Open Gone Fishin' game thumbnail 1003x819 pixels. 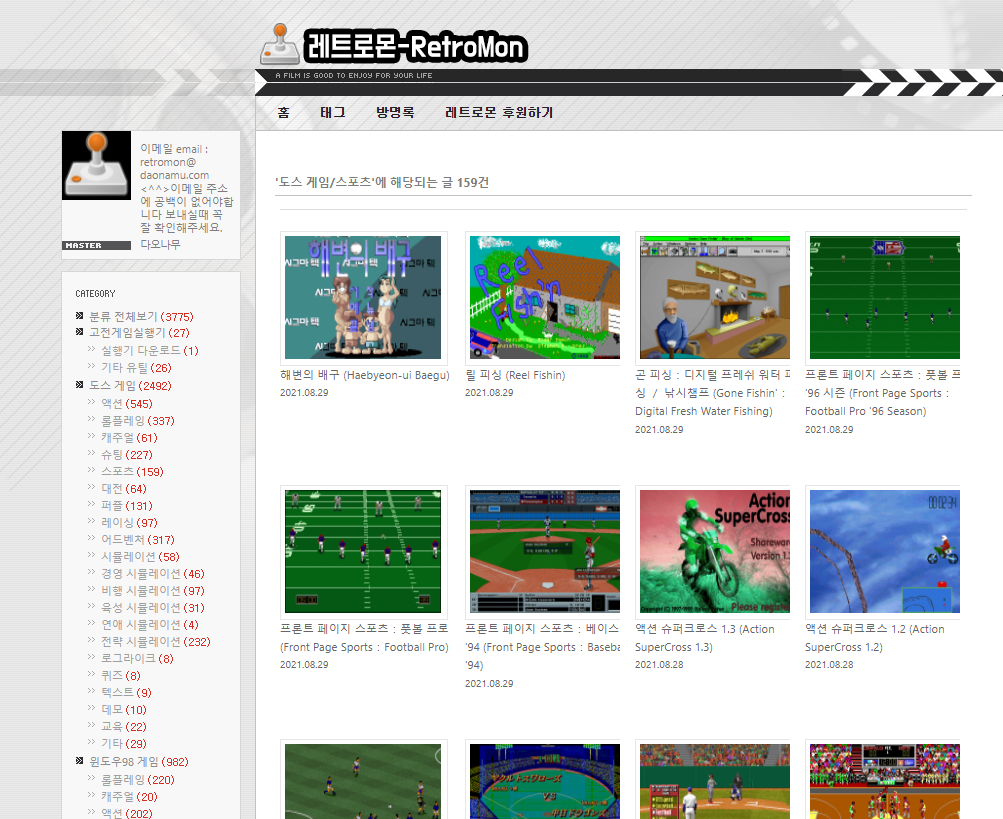click(713, 298)
